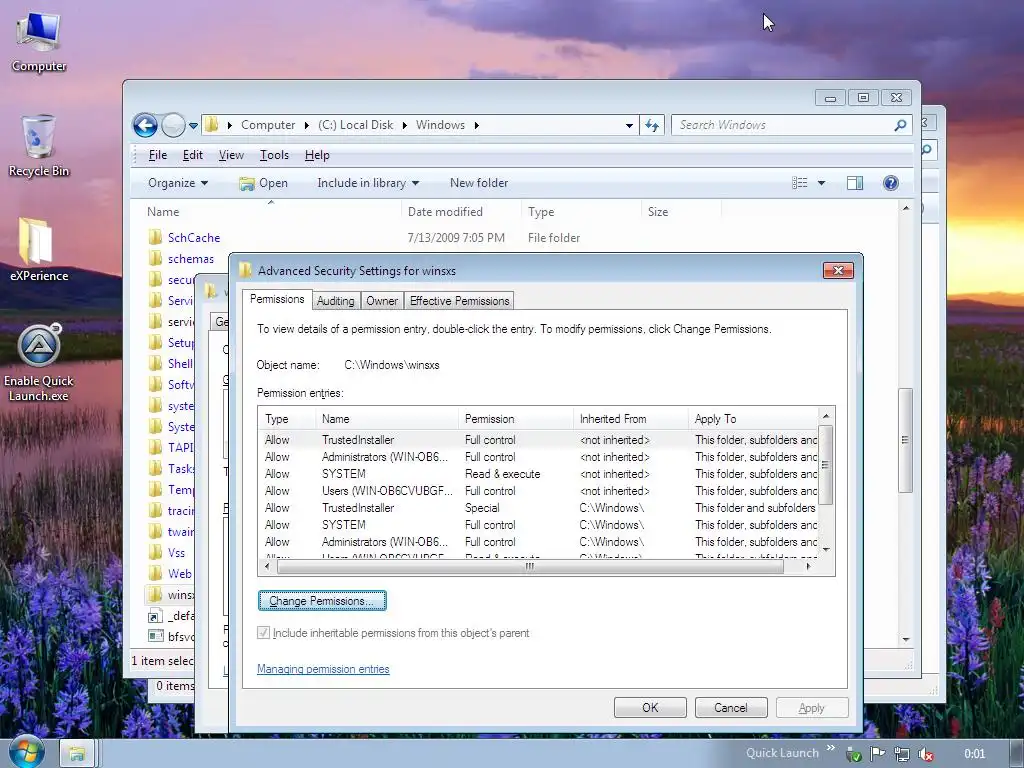1024x768 pixels.
Task: Click the Explorer taskbar button
Action: [77, 754]
